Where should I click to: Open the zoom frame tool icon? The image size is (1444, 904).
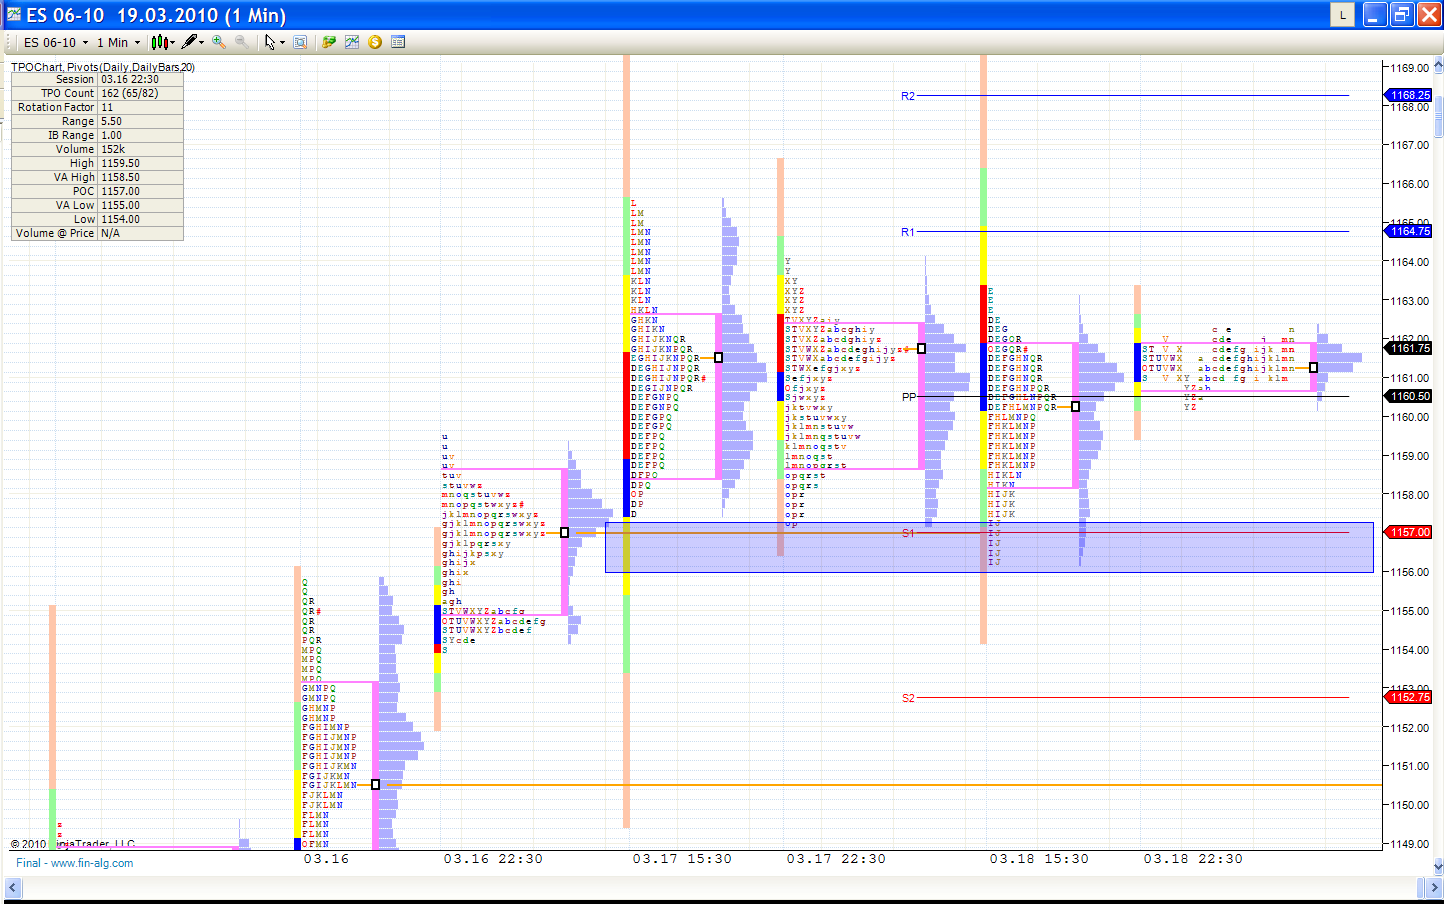300,42
